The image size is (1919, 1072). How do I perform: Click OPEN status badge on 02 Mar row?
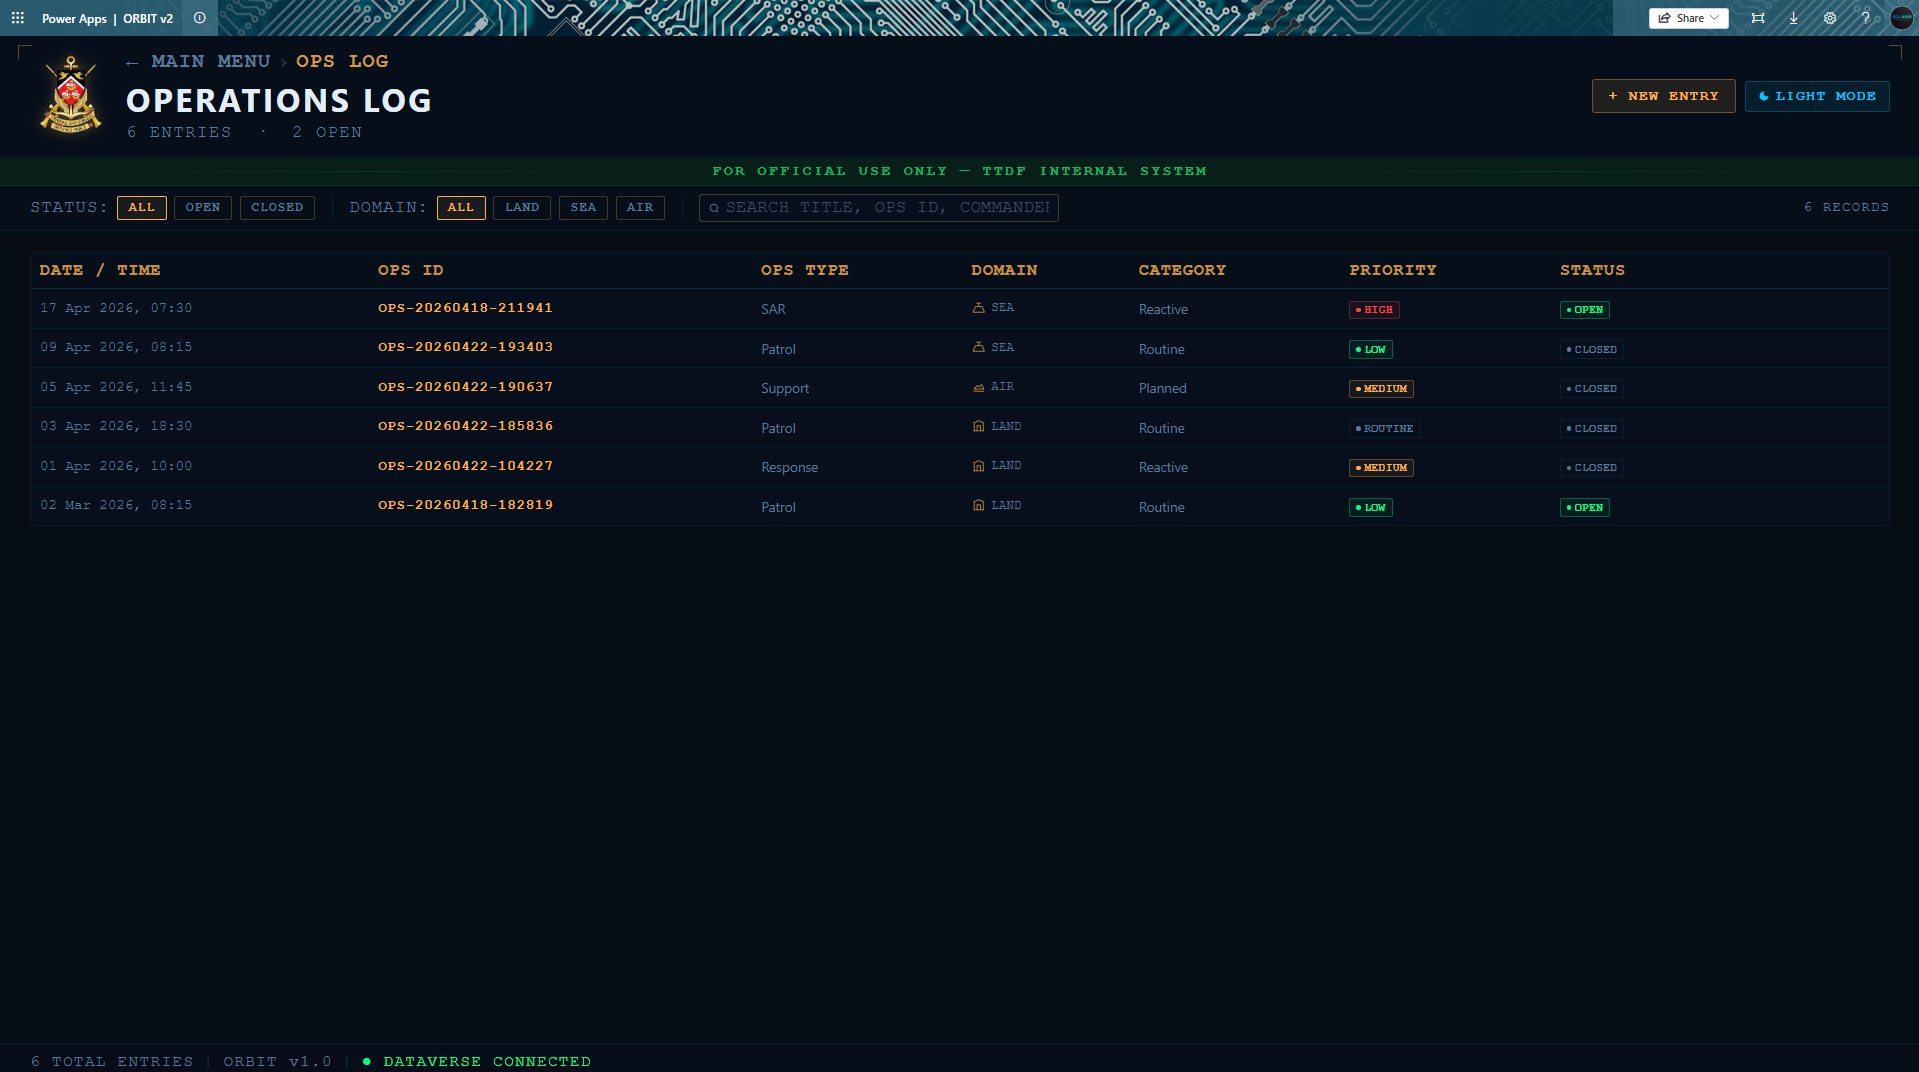pos(1584,508)
